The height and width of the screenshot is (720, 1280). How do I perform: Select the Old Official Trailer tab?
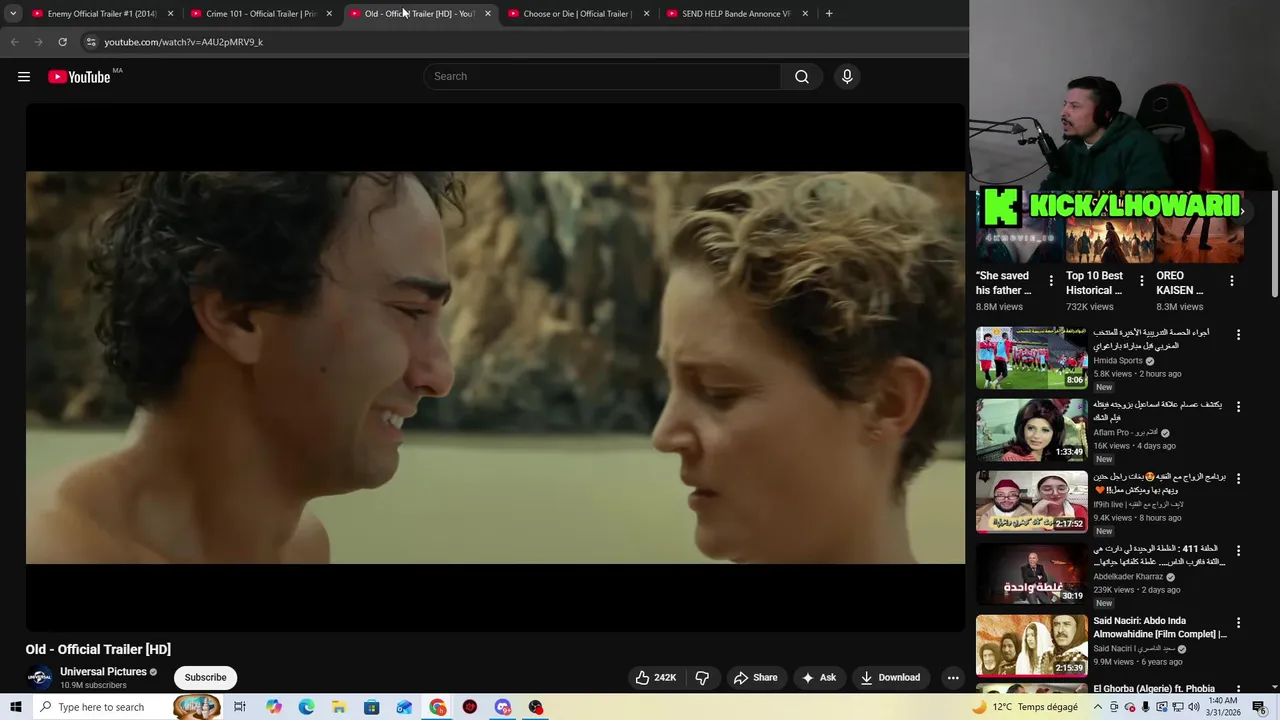[x=420, y=14]
